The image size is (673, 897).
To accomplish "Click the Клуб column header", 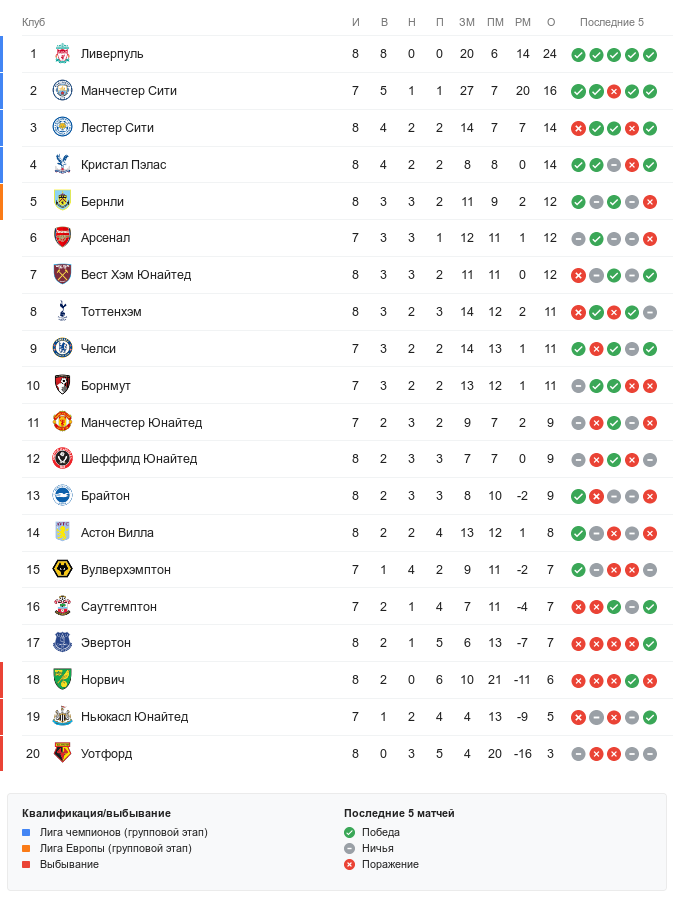I will (x=33, y=22).
